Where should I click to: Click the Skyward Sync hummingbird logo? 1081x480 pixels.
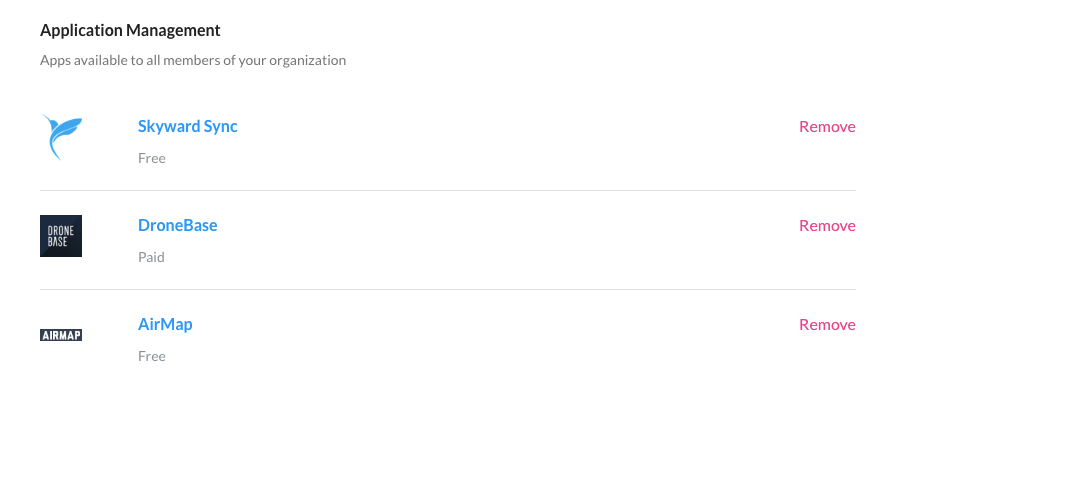coord(61,137)
